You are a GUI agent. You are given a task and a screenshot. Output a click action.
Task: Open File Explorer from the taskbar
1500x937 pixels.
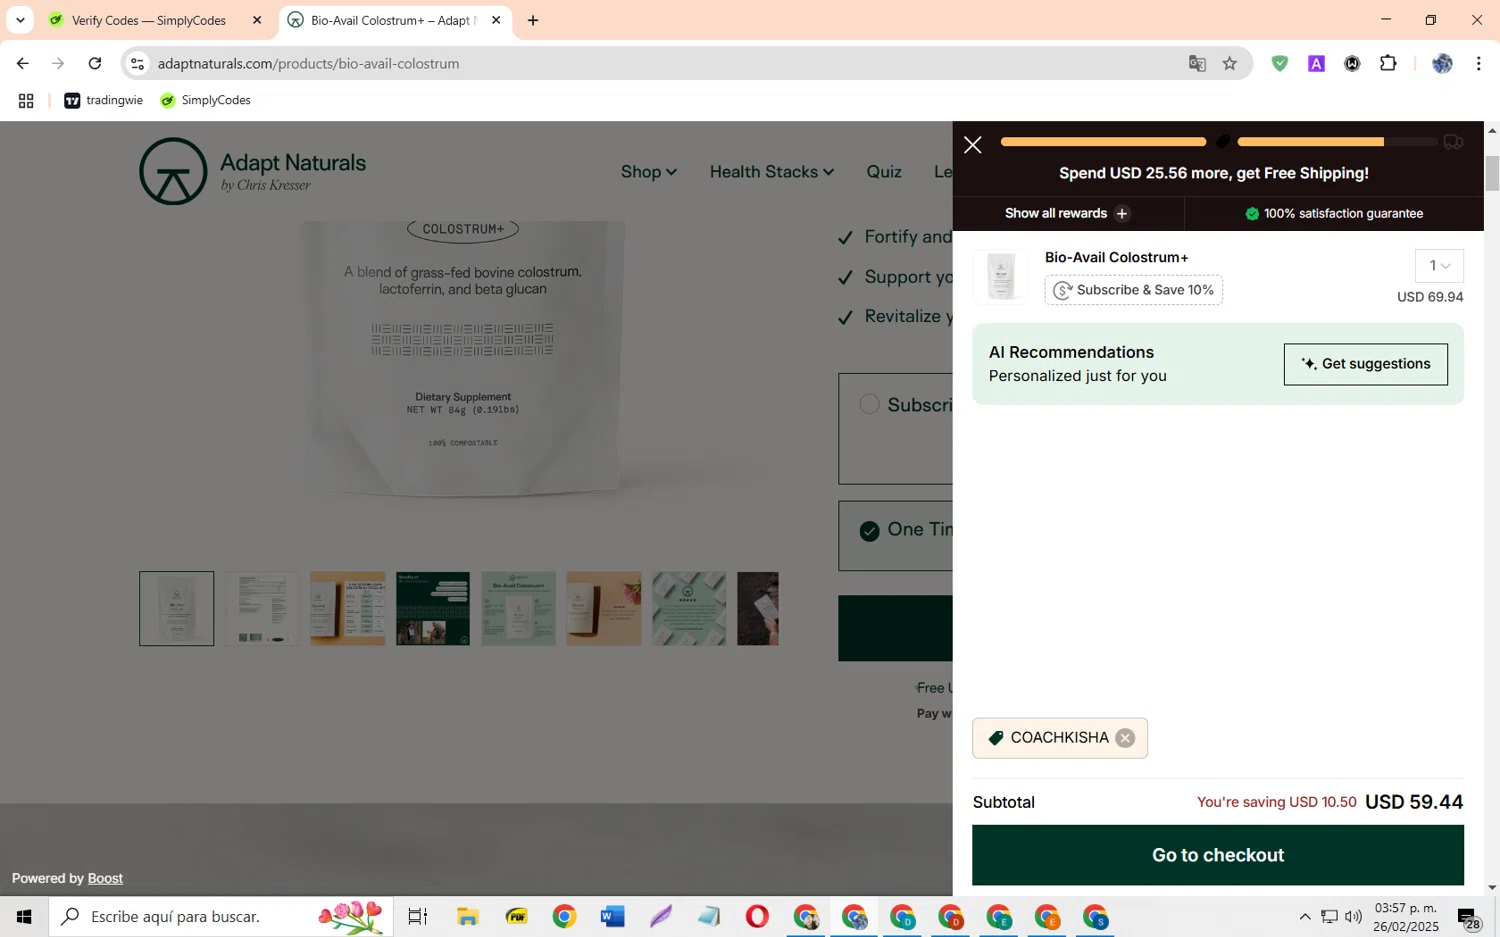pos(467,916)
